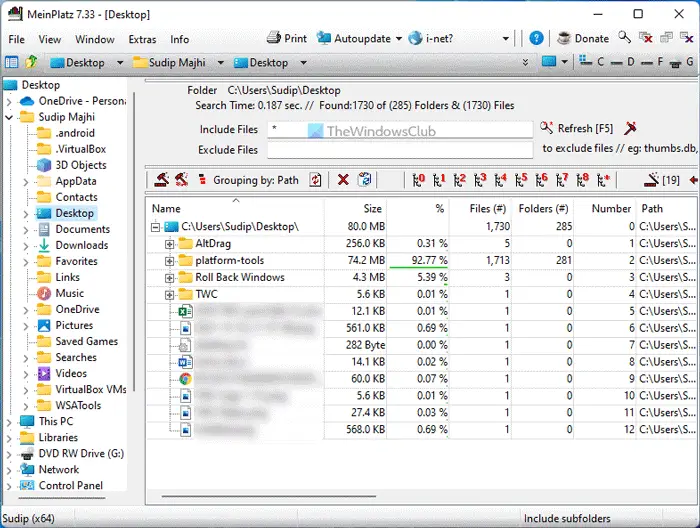
Task: Click the red pin icon beside Refresh
Action: point(630,129)
